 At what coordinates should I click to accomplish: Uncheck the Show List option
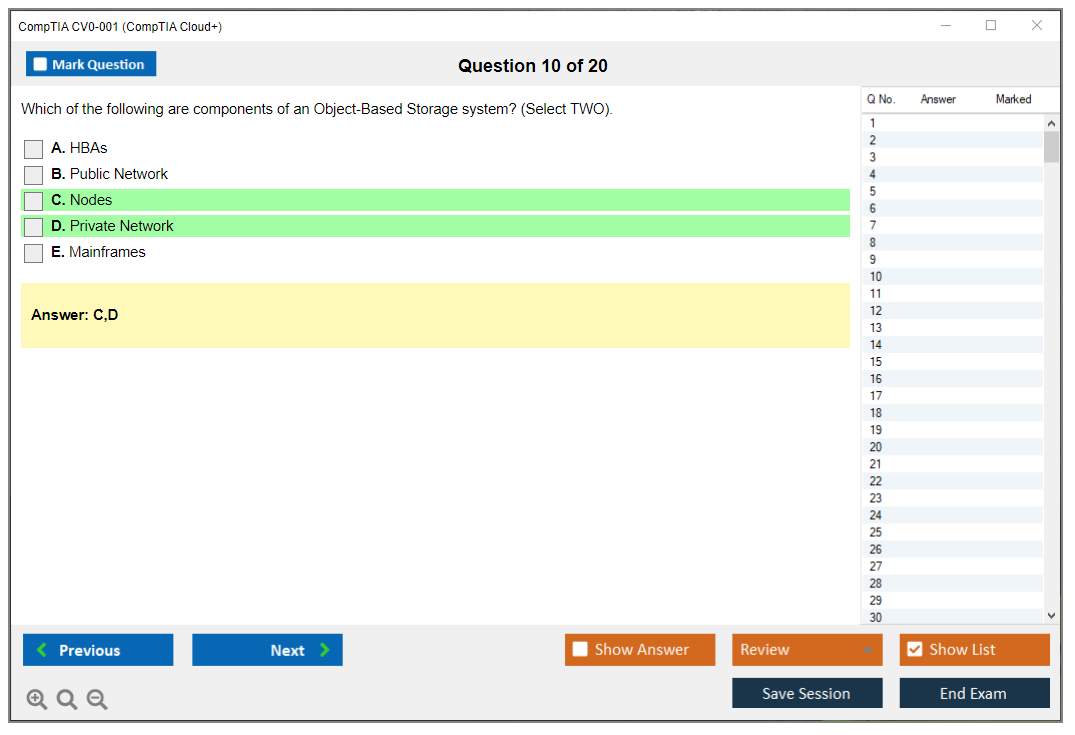point(914,650)
